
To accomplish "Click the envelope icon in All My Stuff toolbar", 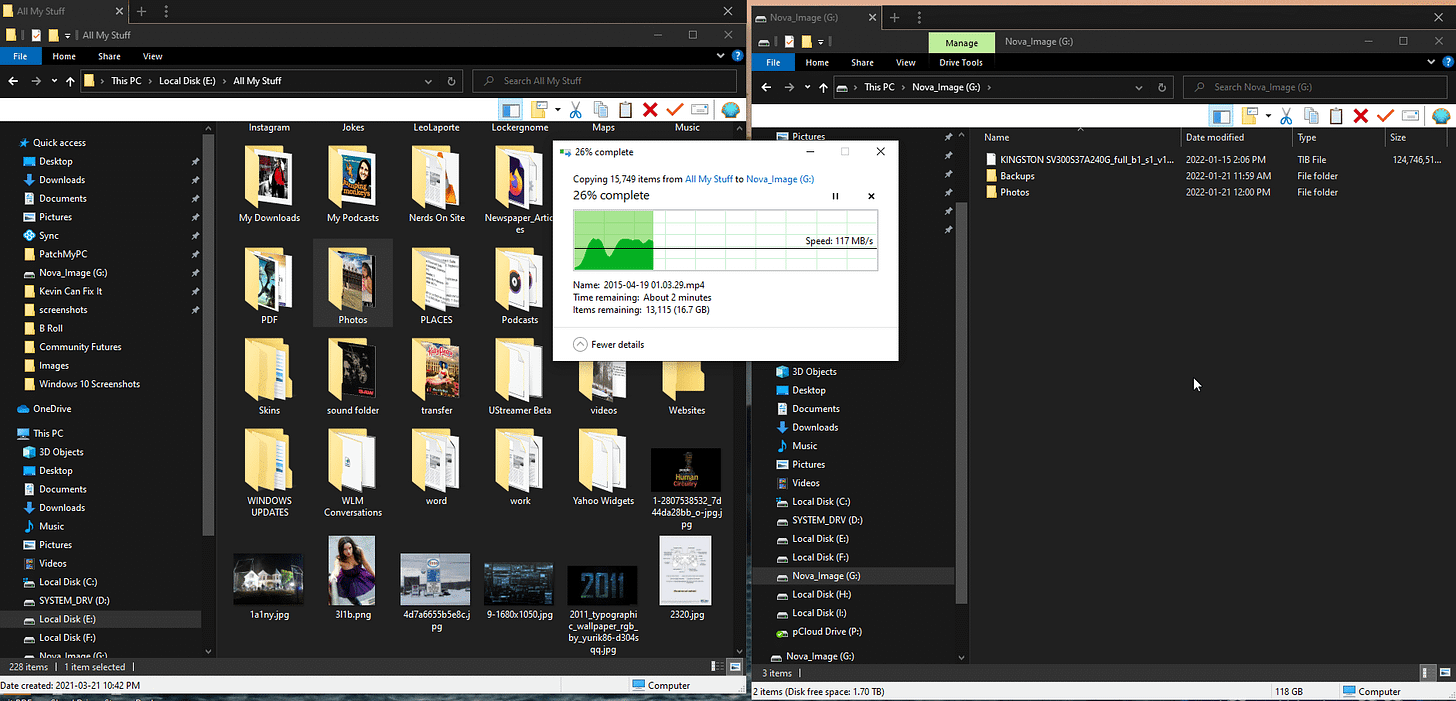I will (699, 110).
